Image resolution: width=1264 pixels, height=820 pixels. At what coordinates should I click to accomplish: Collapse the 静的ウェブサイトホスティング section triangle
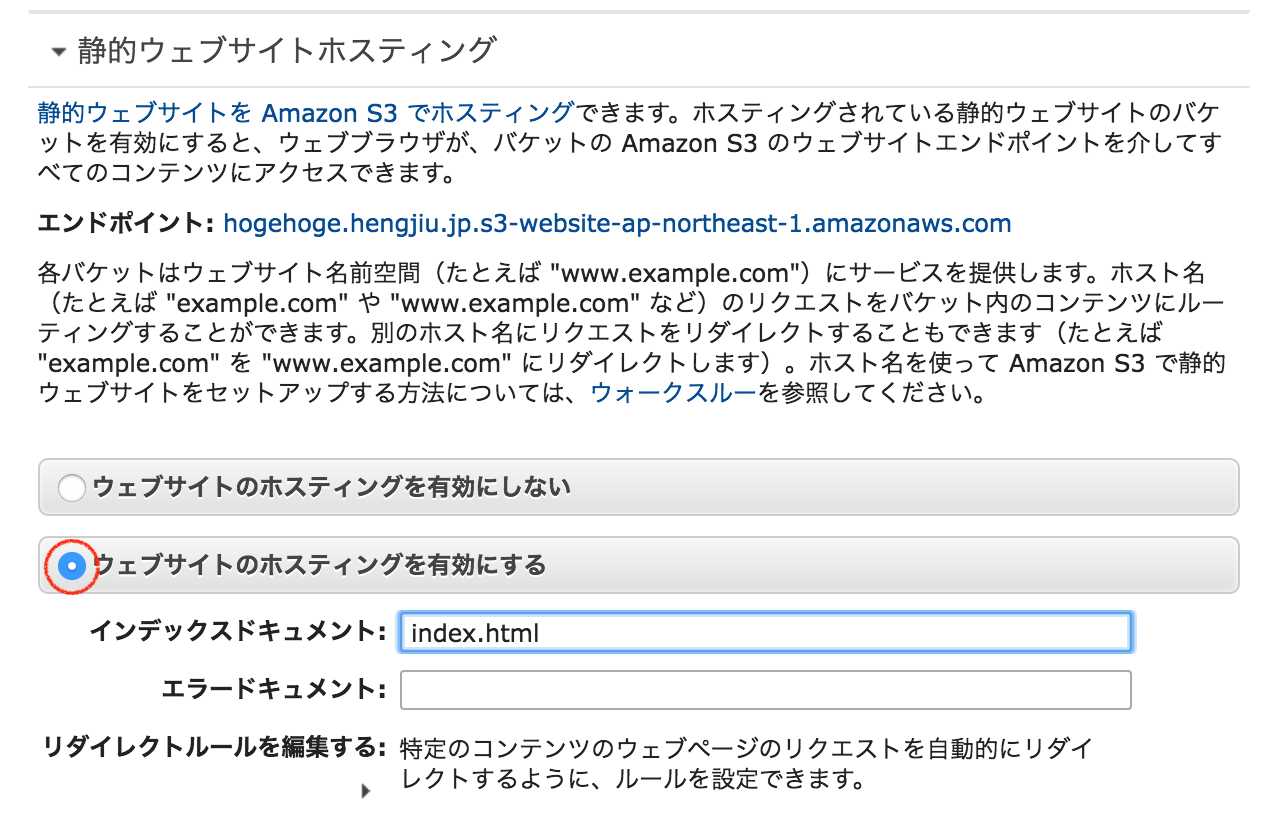click(x=59, y=51)
